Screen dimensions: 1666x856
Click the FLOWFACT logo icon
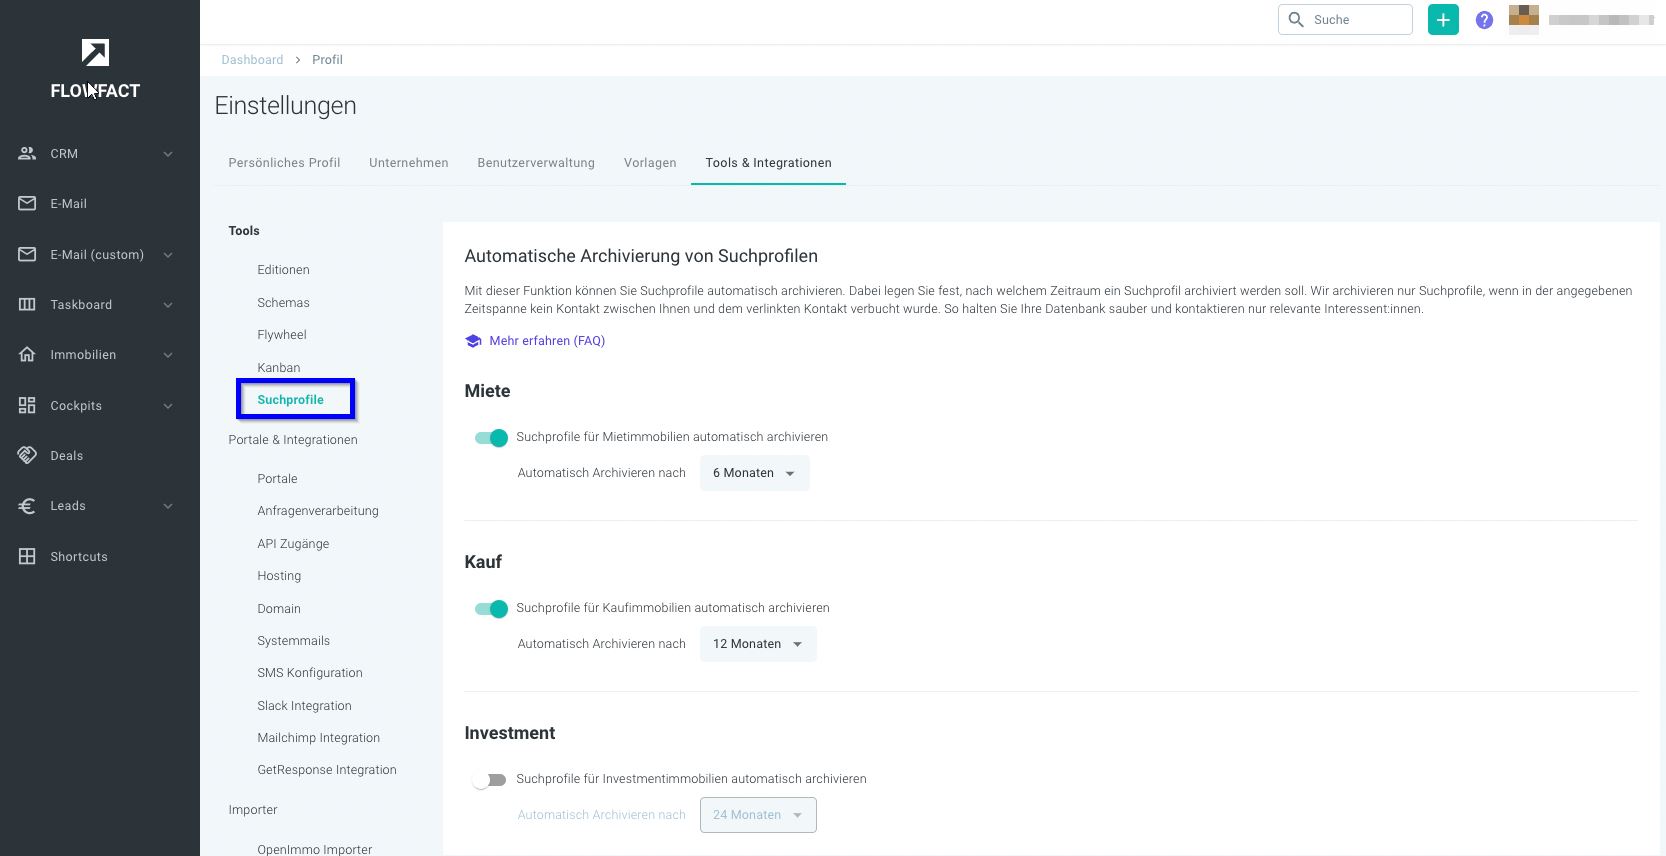point(95,53)
